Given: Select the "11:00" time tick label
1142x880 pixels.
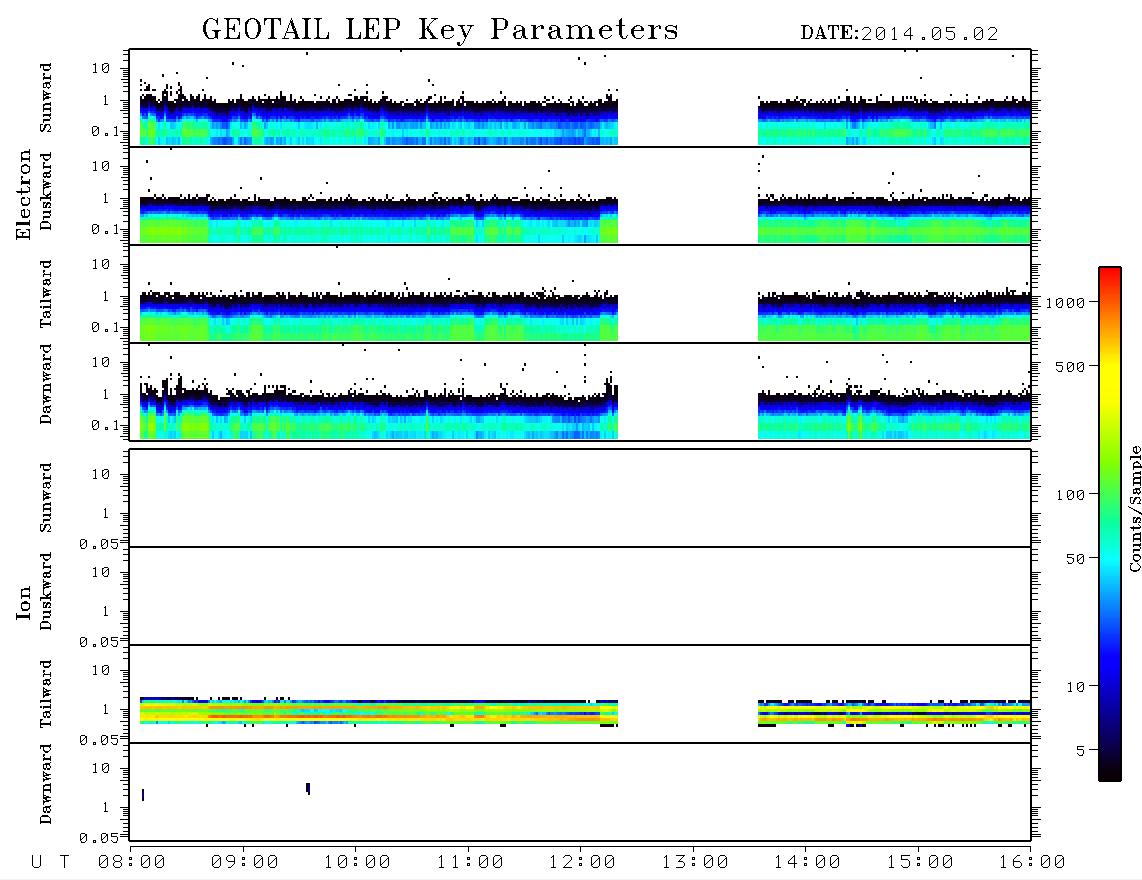Looking at the screenshot, I should coord(470,863).
